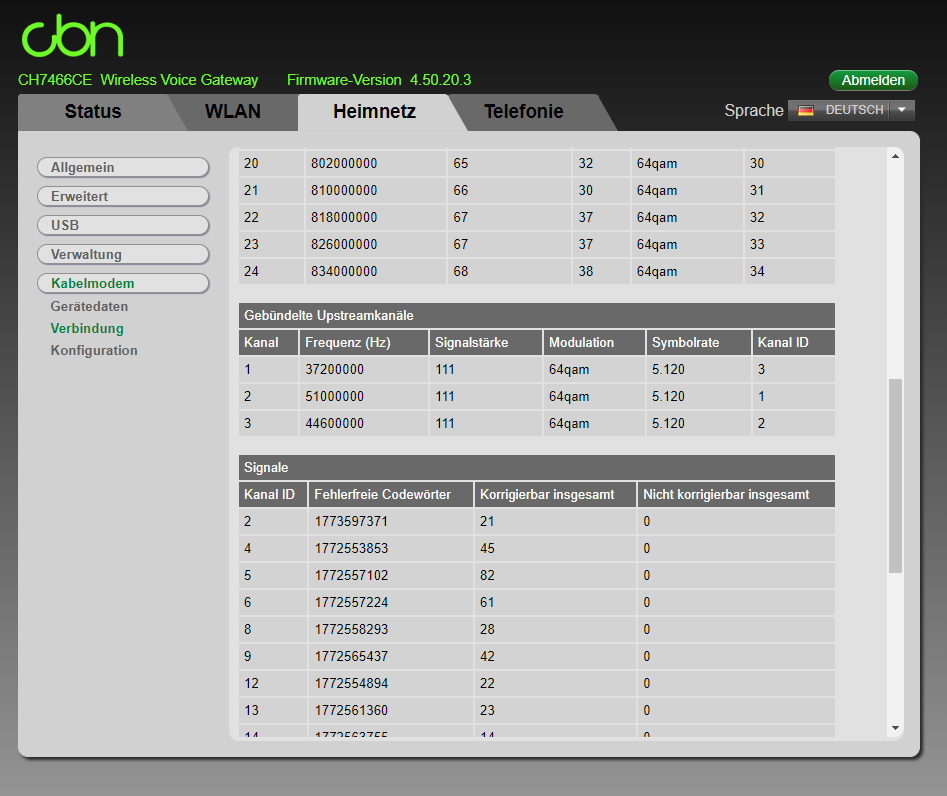The width and height of the screenshot is (947, 796).
Task: Click the Fehlerfreie Codewörter column header
Action: pos(391,495)
